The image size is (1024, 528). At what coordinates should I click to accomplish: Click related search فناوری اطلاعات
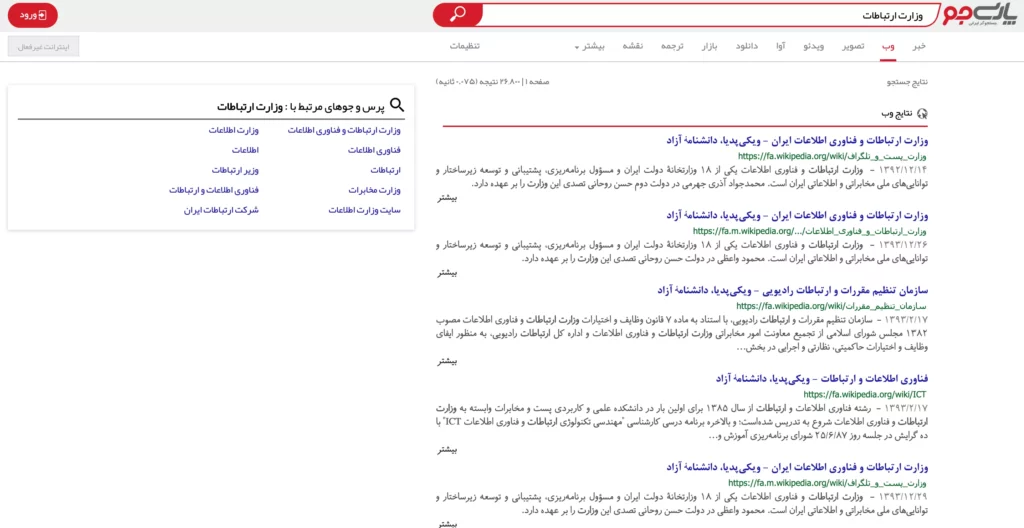point(374,150)
